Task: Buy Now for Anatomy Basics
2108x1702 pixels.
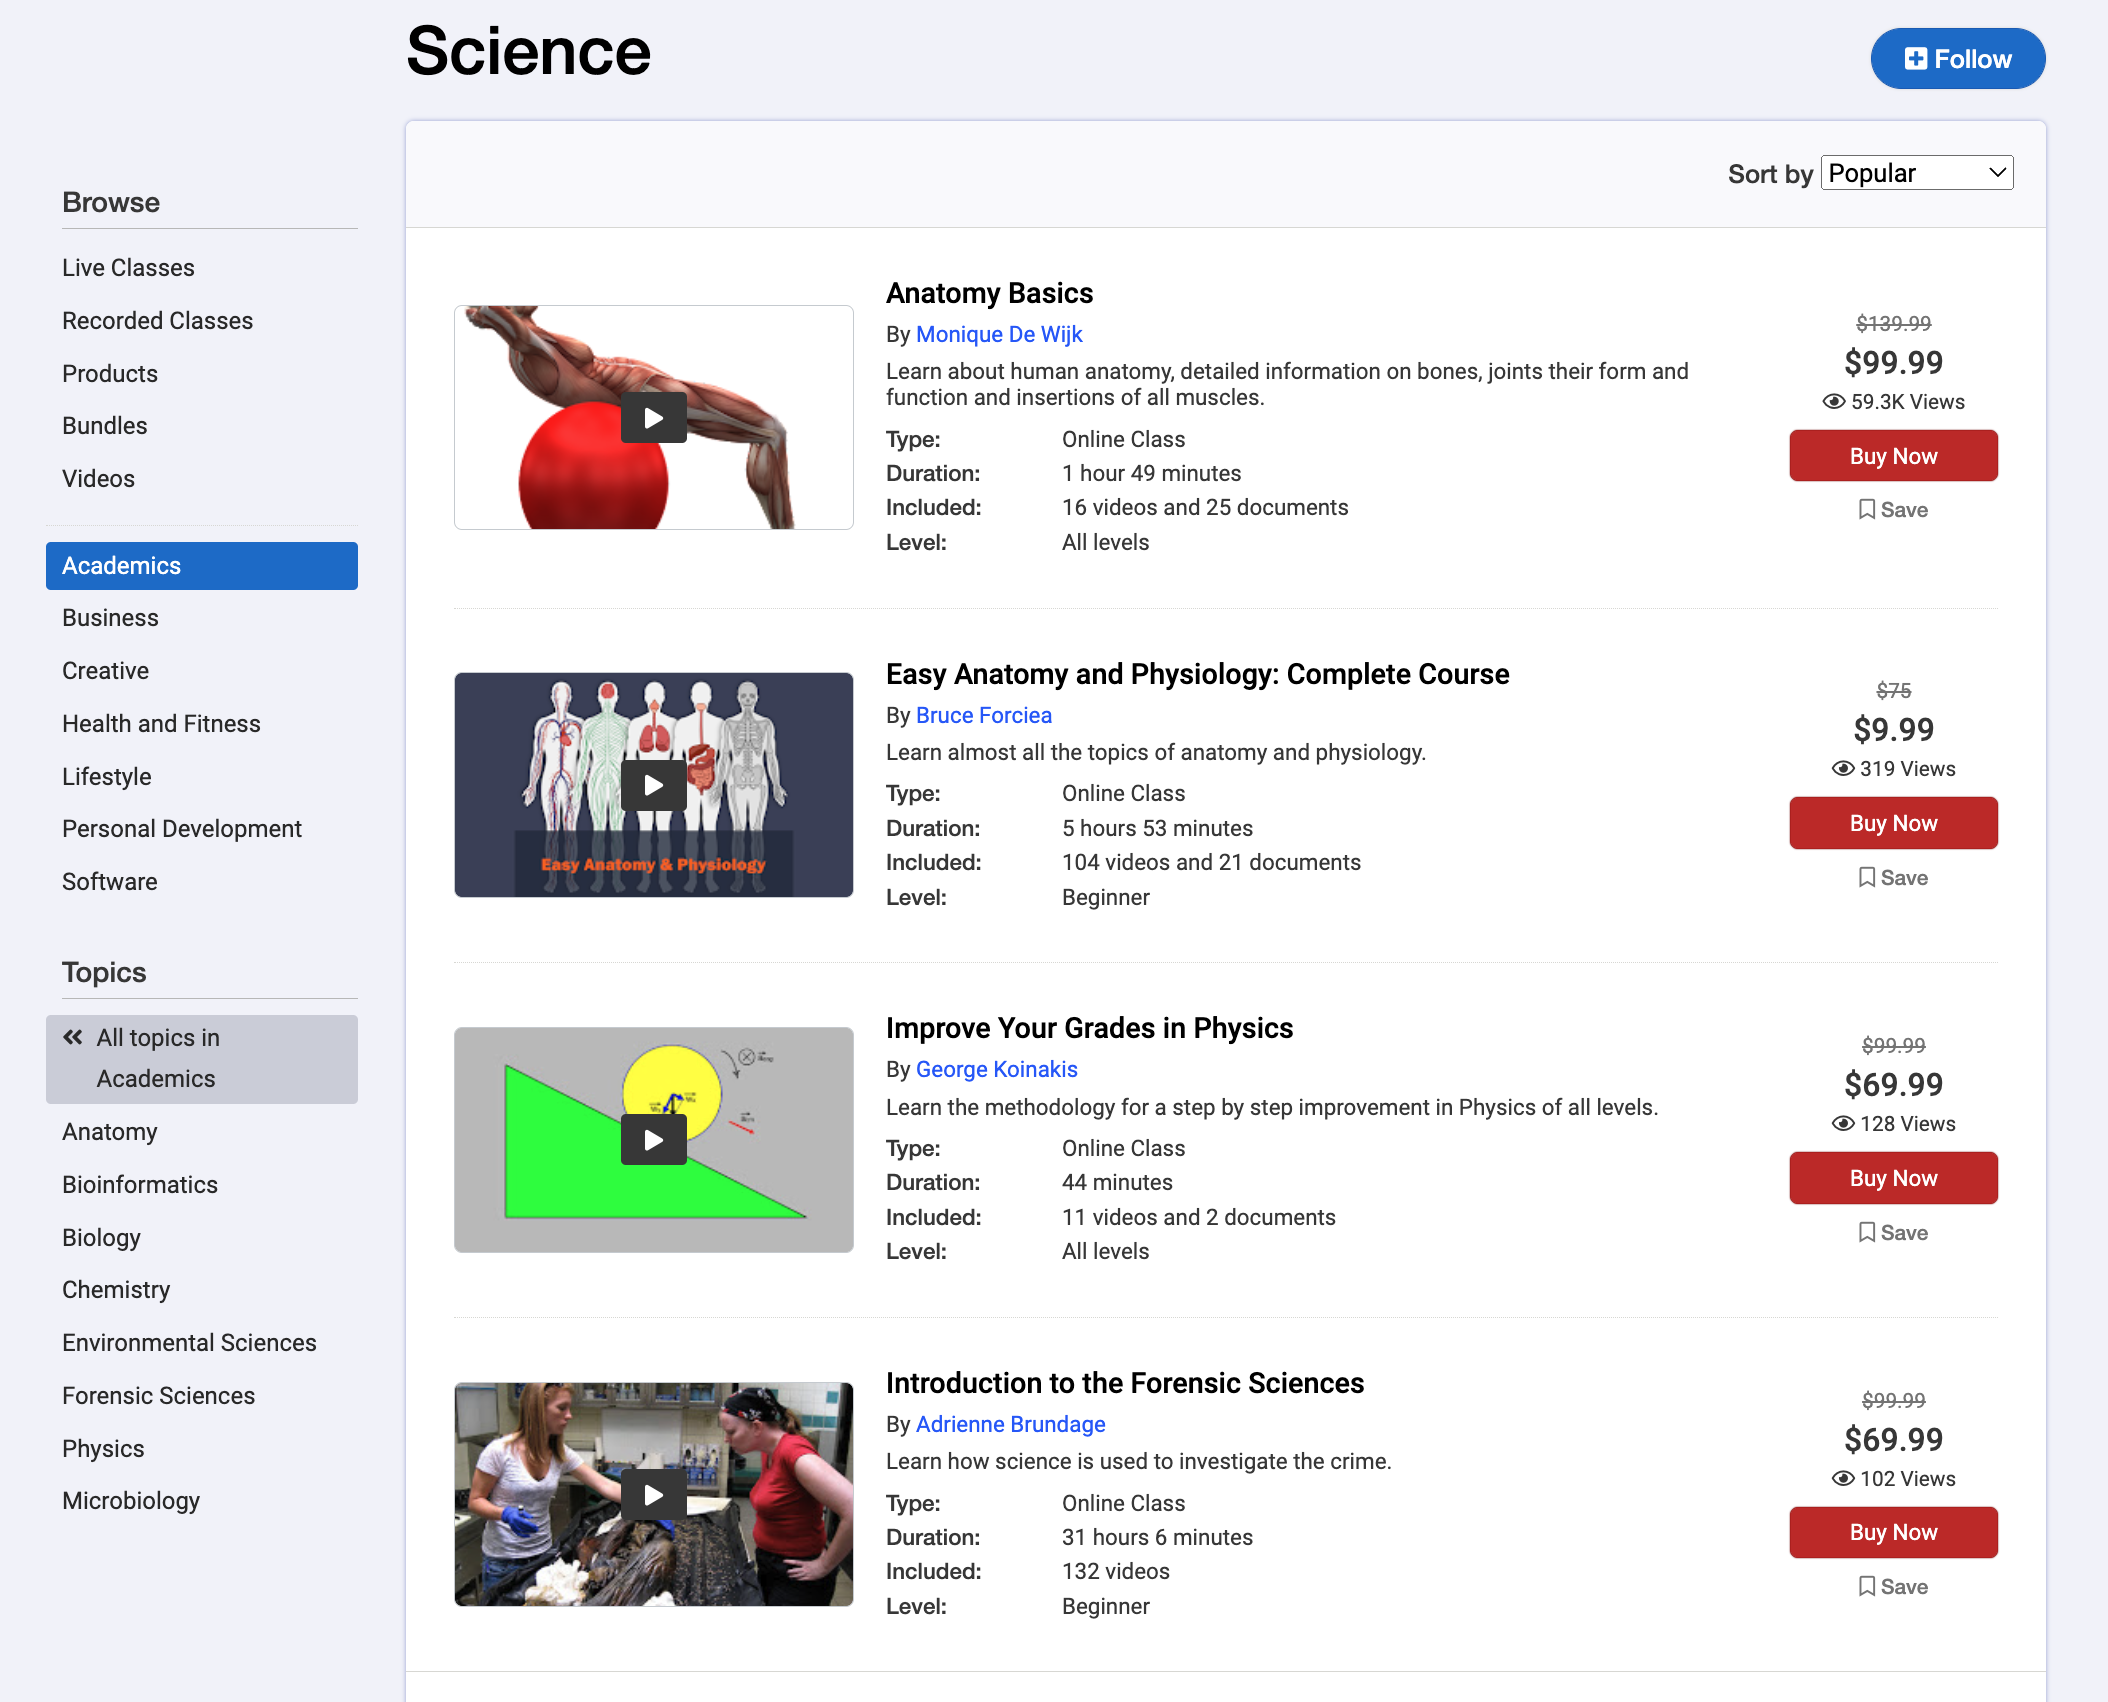Action: click(x=1893, y=455)
